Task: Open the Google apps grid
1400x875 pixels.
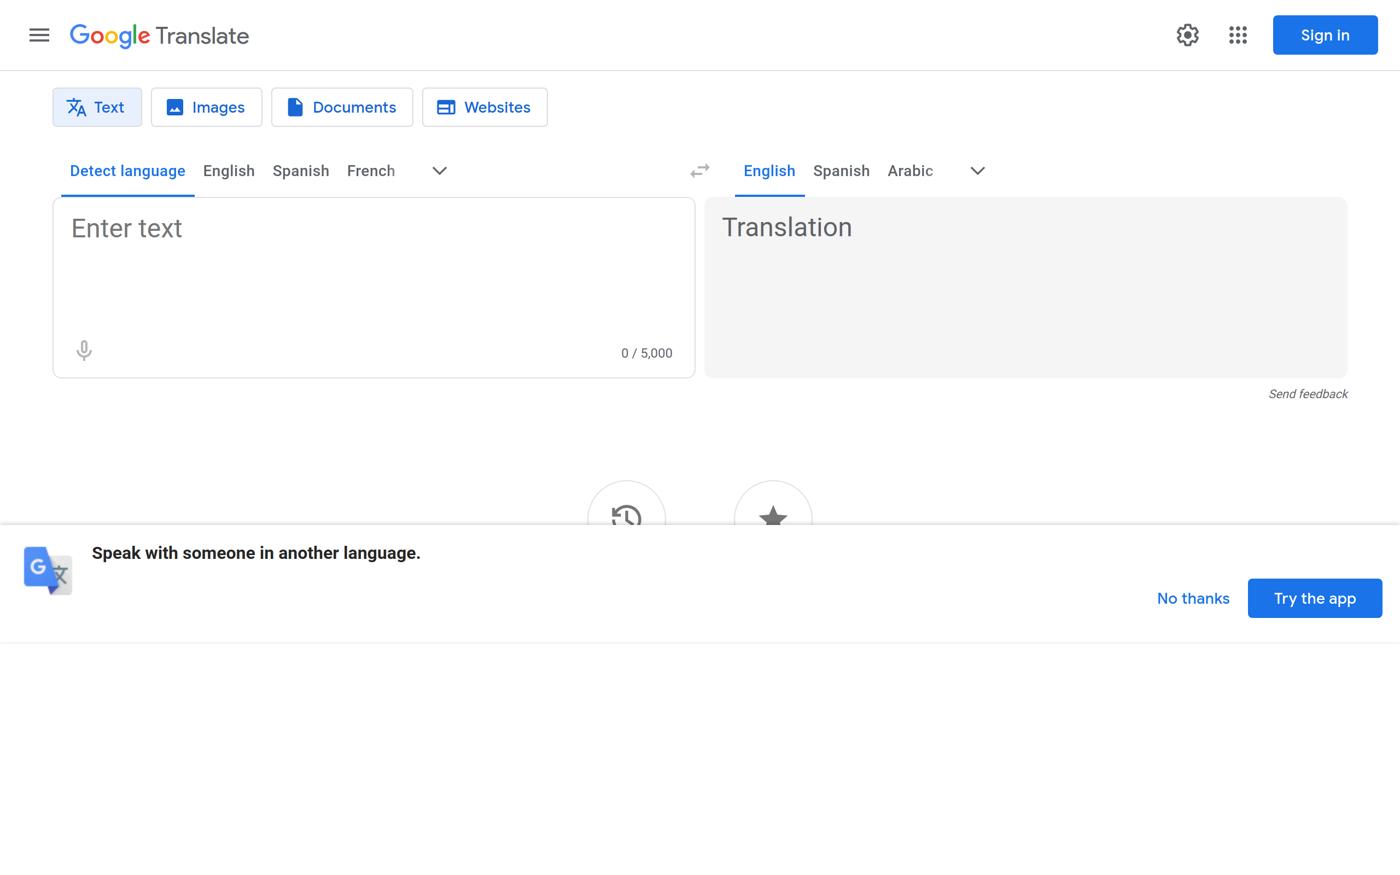Action: pos(1238,35)
